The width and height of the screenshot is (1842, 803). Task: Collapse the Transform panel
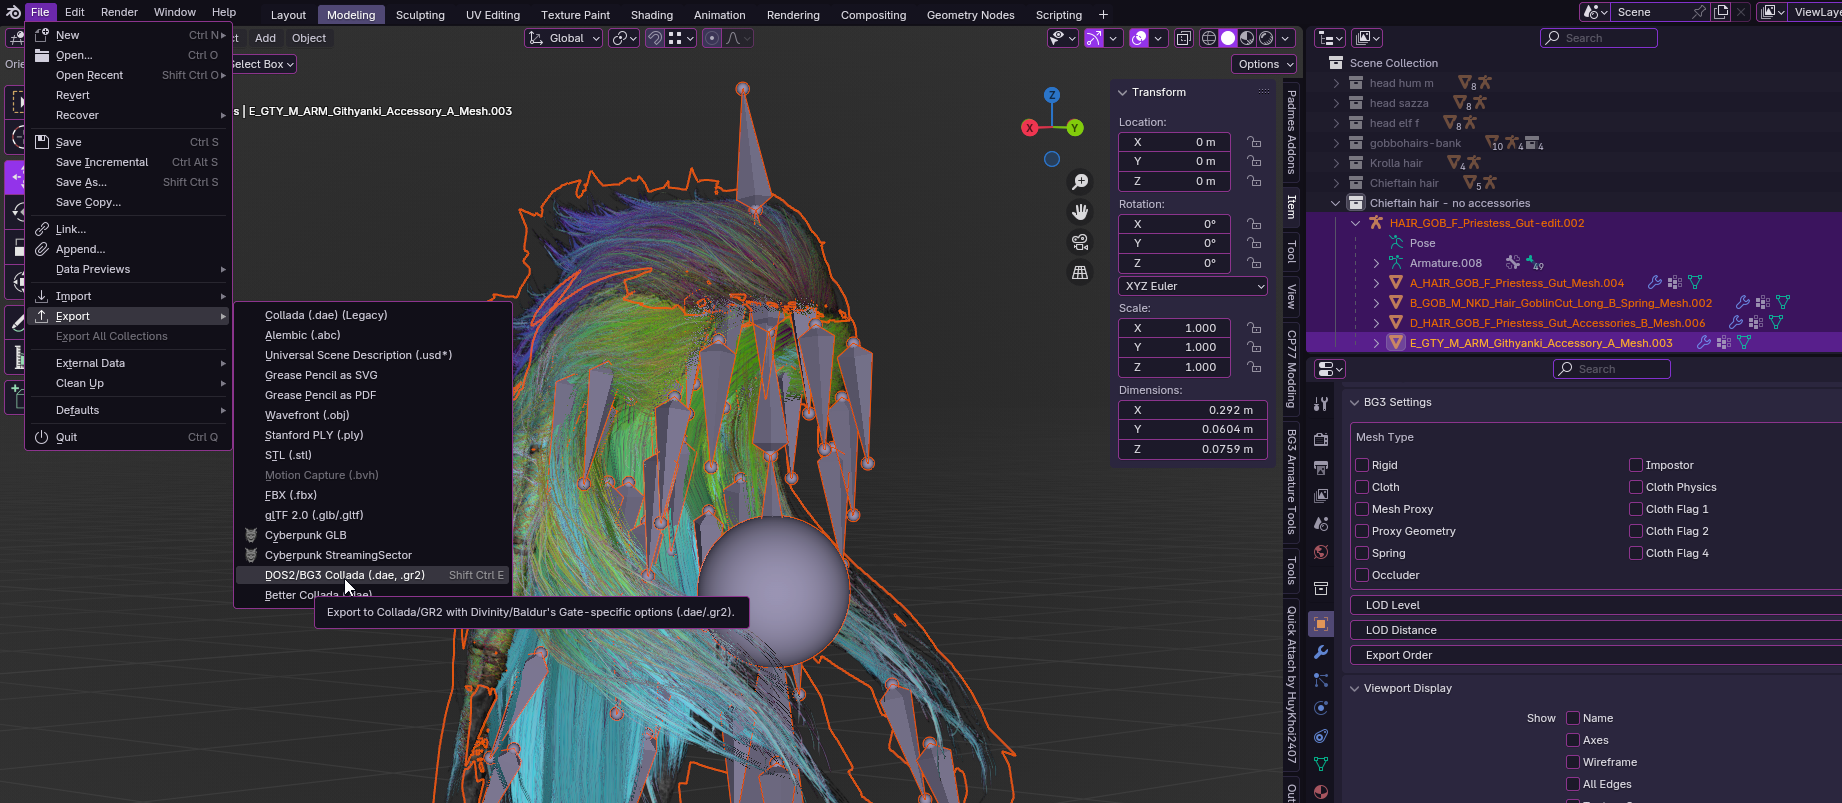coord(1123,92)
